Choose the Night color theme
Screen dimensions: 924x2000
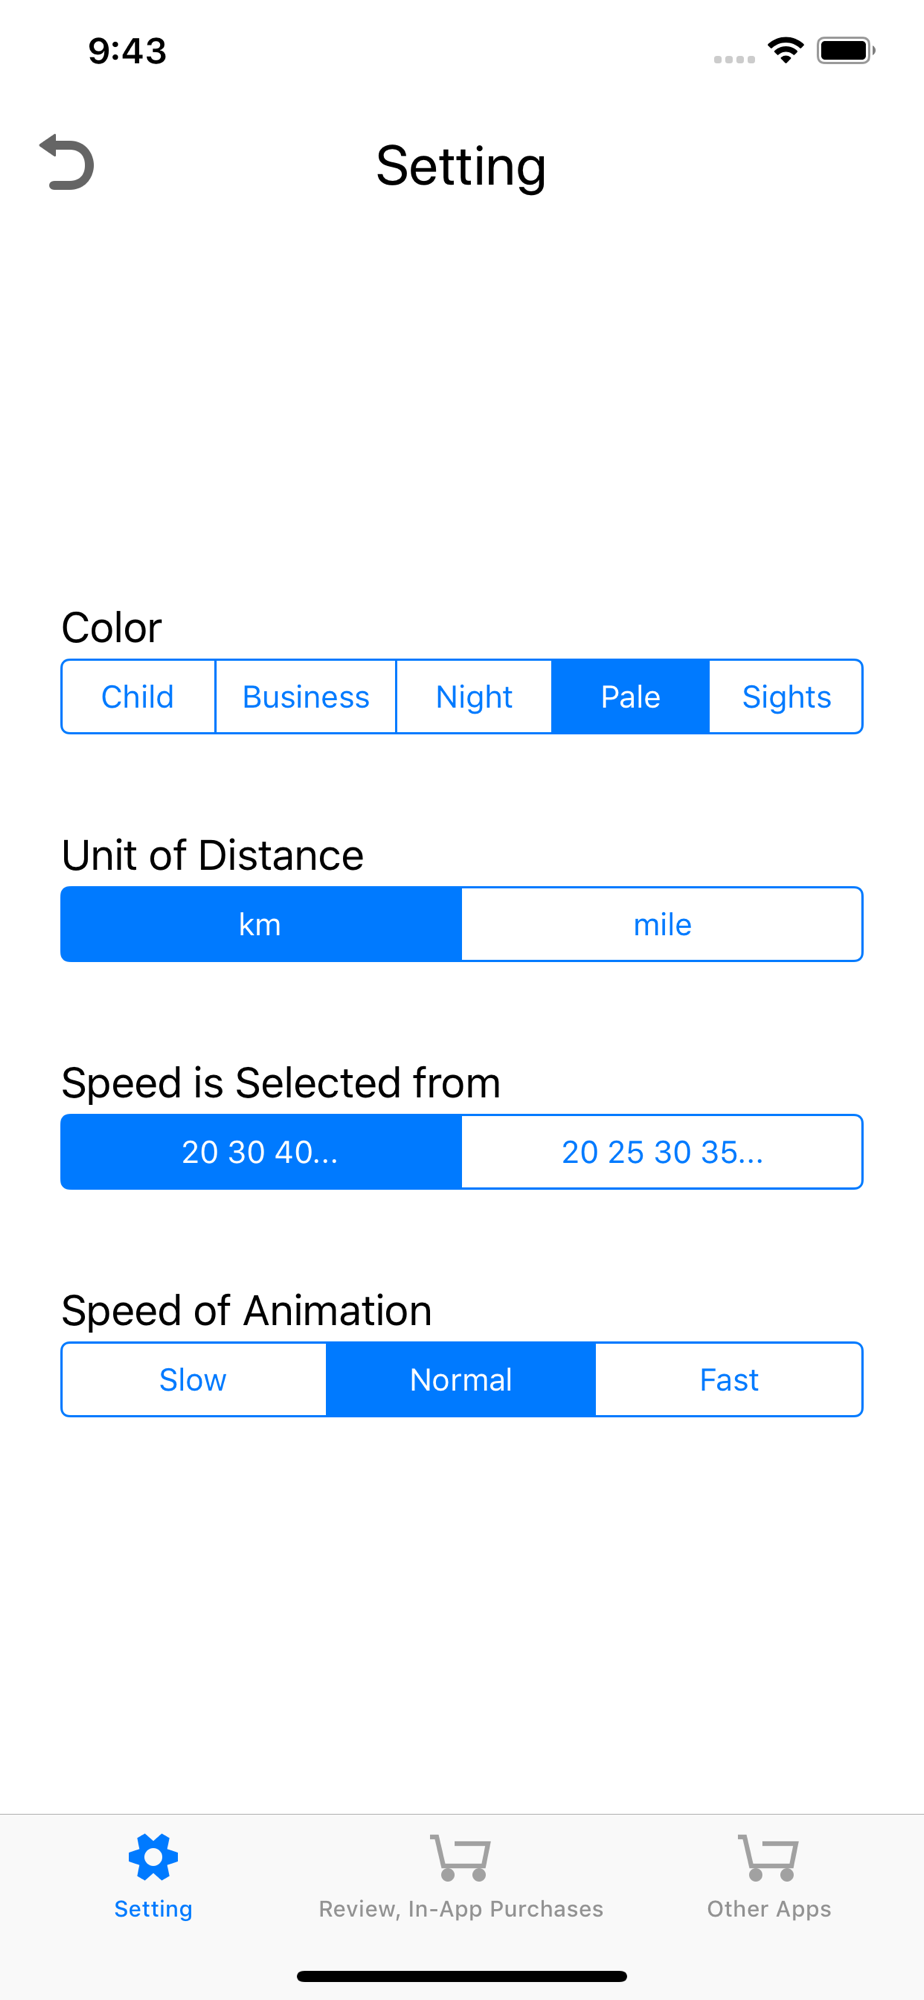474,696
